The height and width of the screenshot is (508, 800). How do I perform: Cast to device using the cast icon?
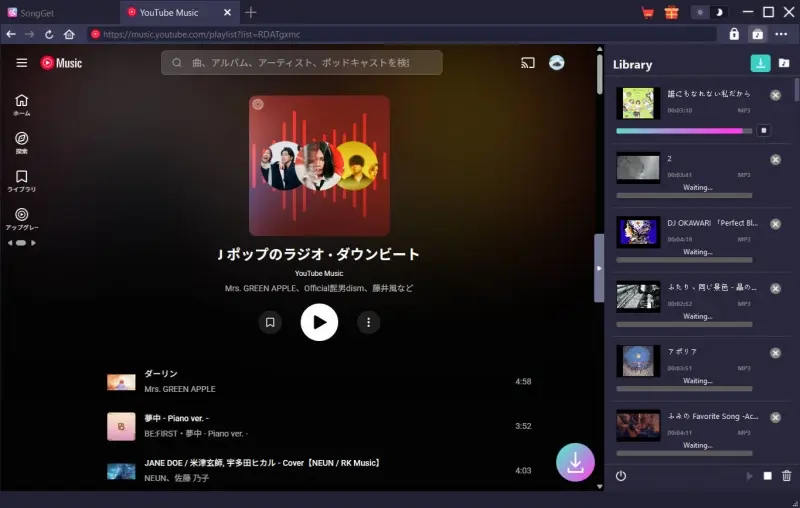point(528,63)
